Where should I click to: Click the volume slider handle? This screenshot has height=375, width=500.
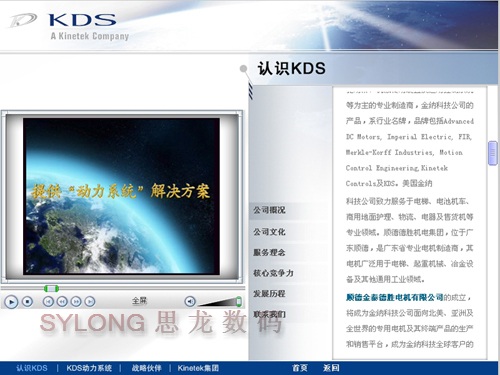(239, 301)
